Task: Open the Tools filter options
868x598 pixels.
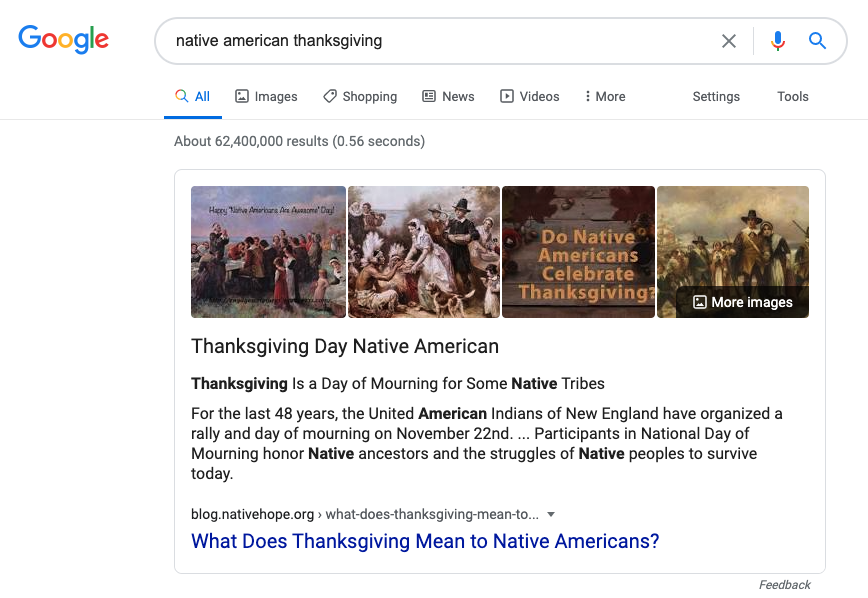Action: pos(793,96)
